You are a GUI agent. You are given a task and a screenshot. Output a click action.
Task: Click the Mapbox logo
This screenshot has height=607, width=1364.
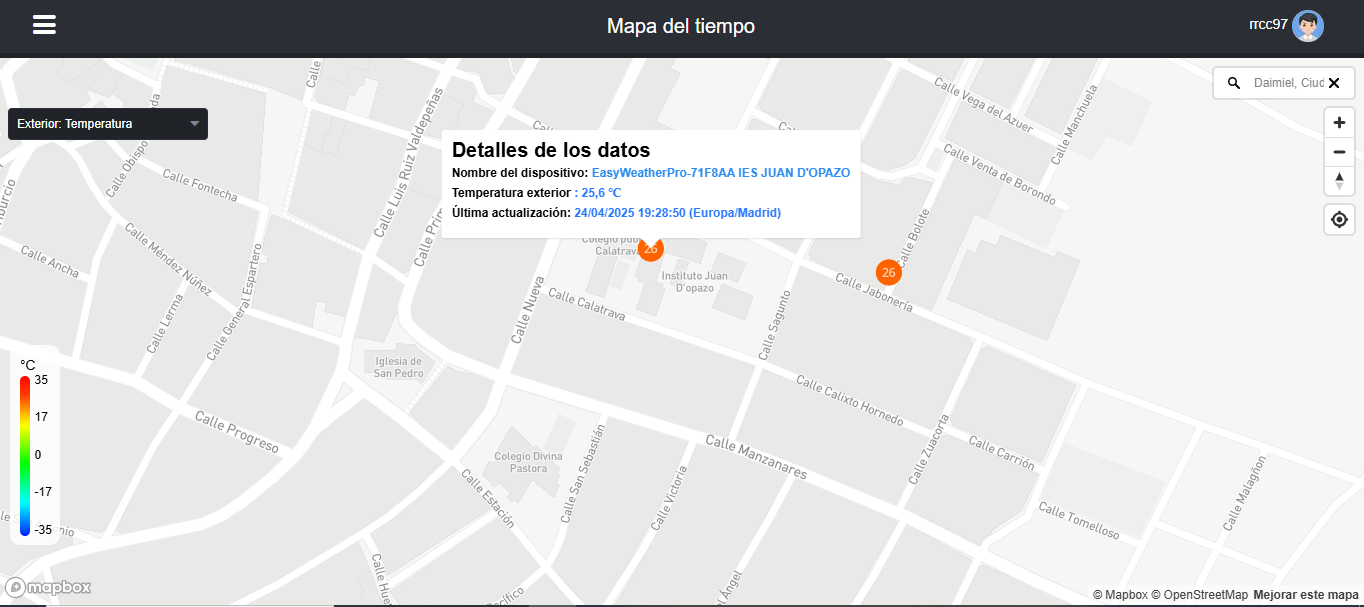pos(47,586)
